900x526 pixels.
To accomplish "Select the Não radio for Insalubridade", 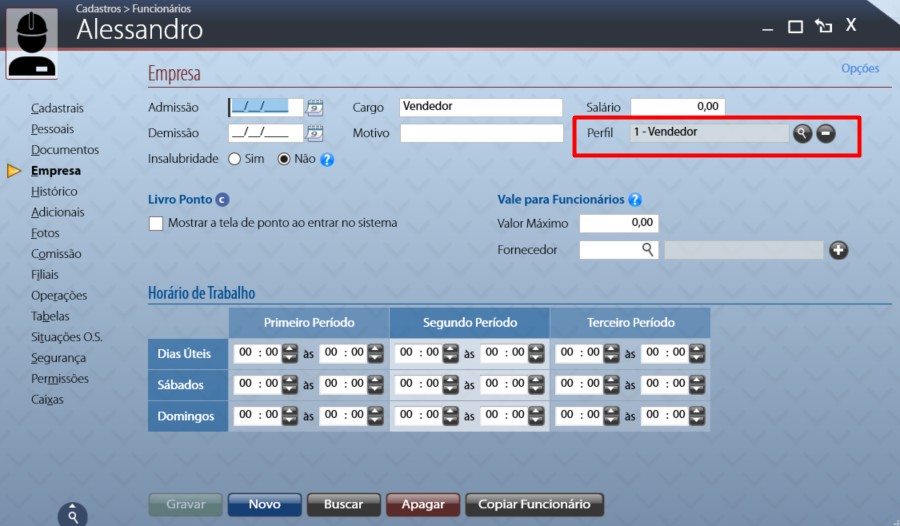I will tap(284, 159).
